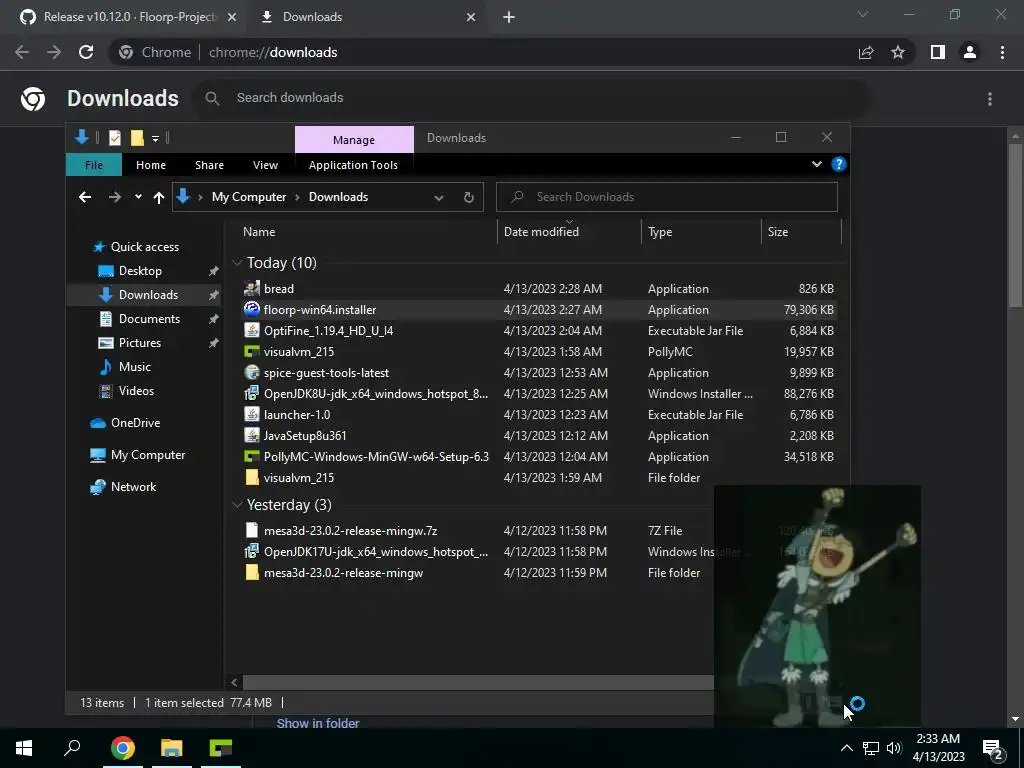Open the Application Tools ribbon tab

(x=353, y=165)
